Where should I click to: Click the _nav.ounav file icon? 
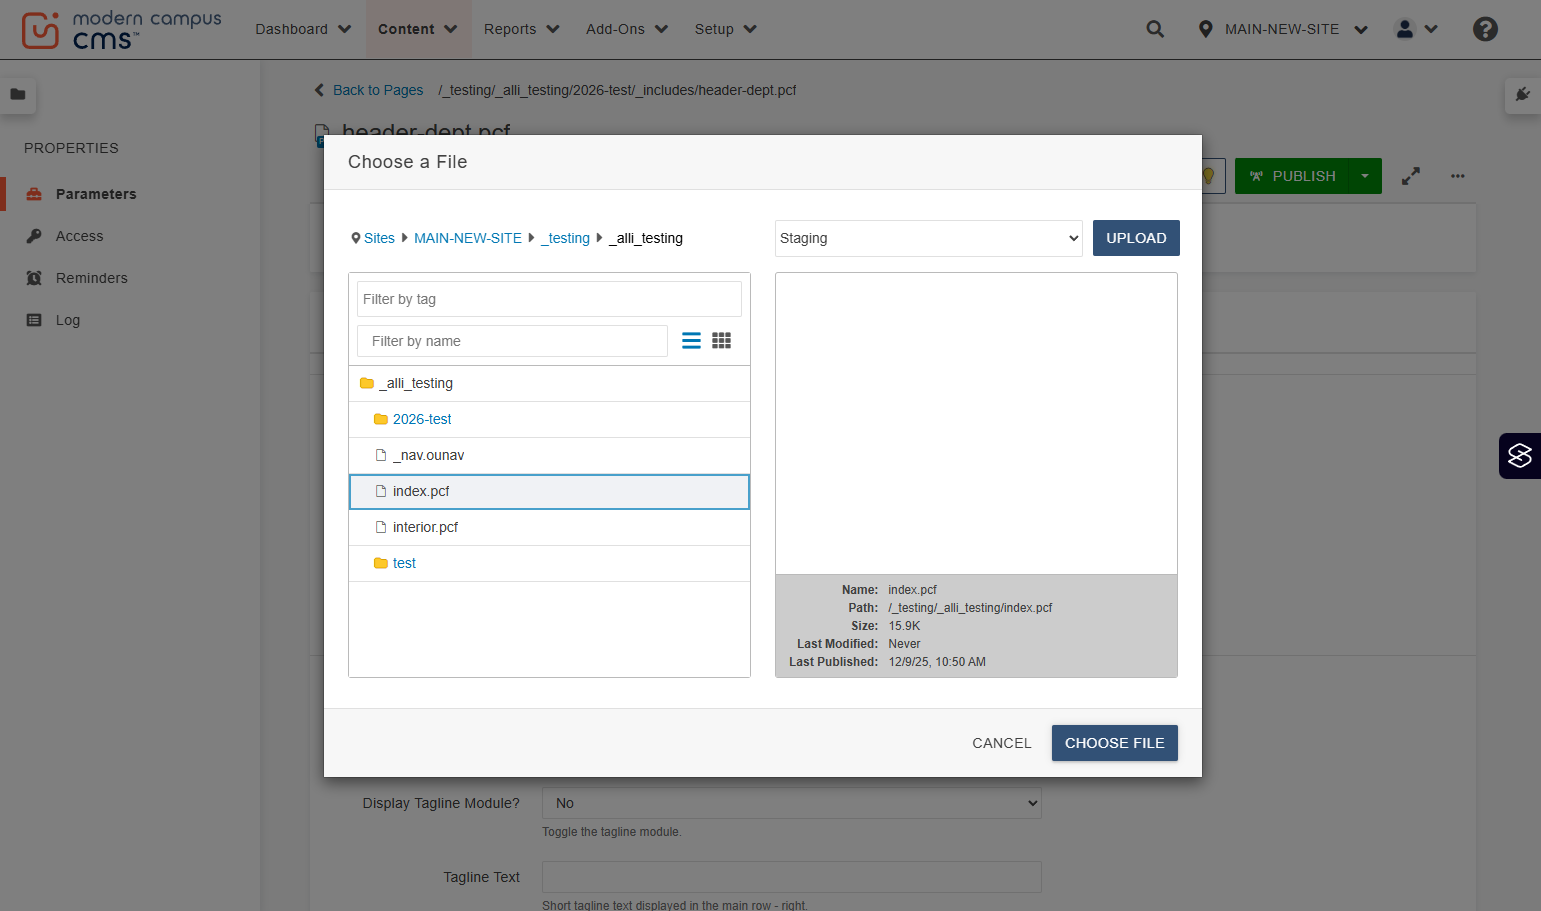[380, 455]
